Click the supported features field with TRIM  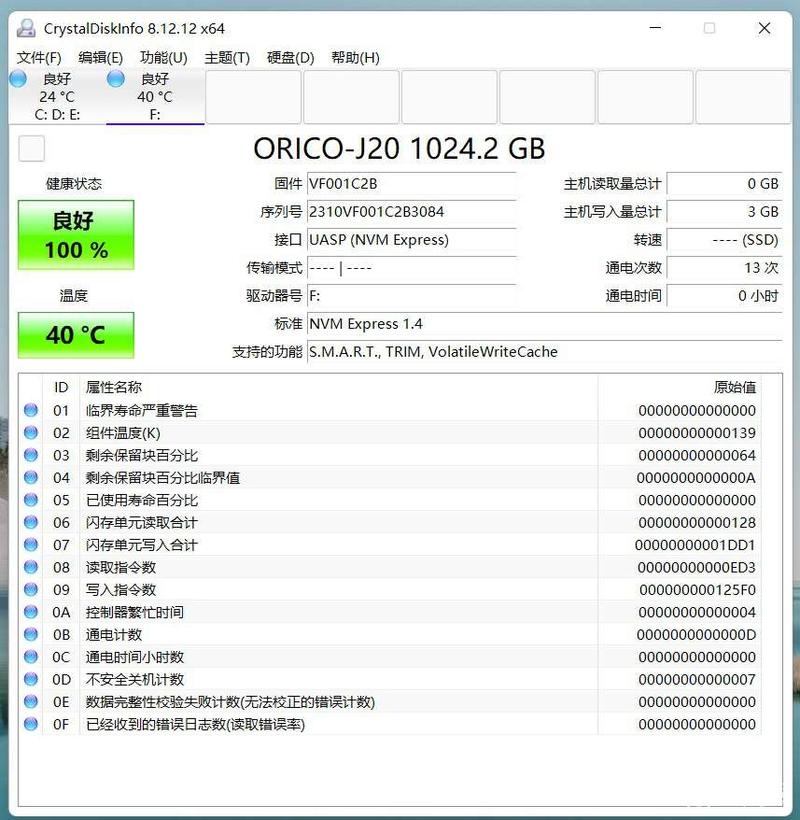coord(544,352)
